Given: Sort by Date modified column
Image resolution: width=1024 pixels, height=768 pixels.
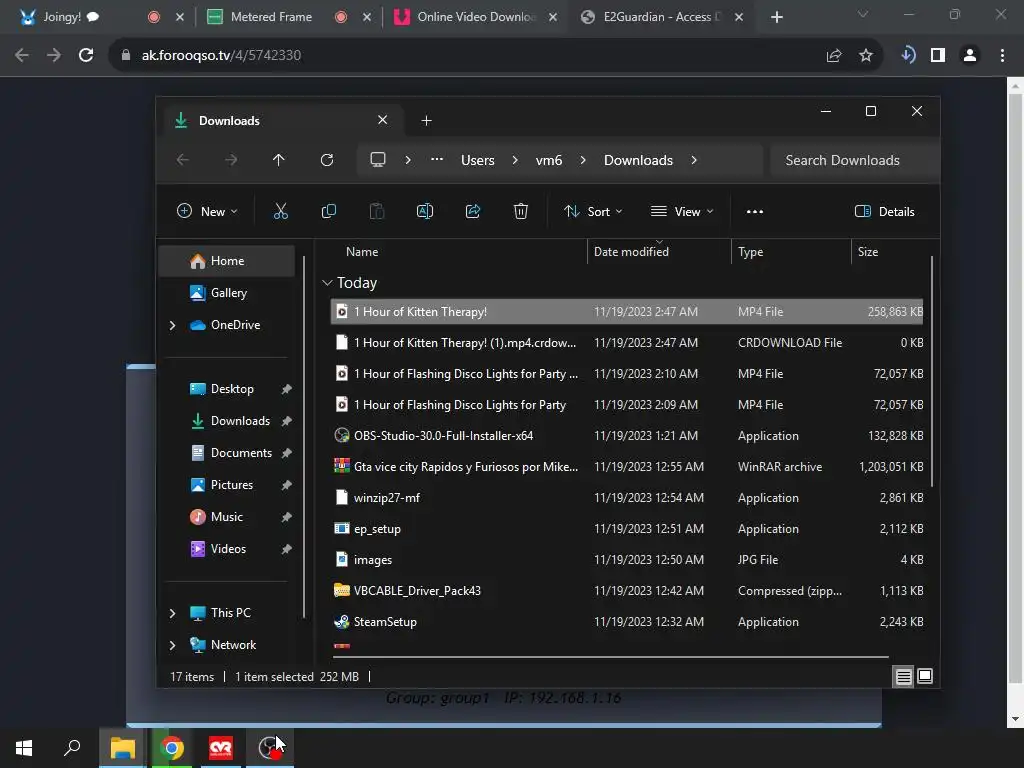Looking at the screenshot, I should point(631,251).
